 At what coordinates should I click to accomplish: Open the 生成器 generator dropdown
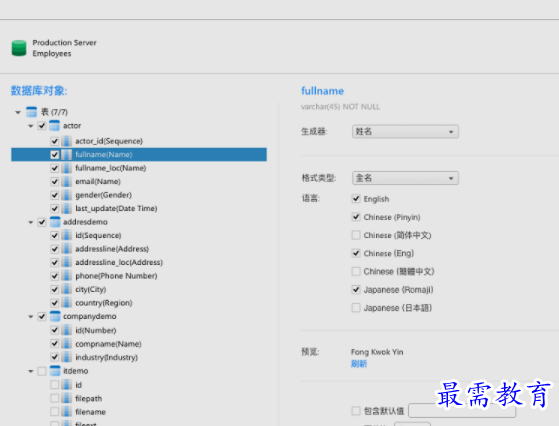pyautogui.click(x=405, y=132)
